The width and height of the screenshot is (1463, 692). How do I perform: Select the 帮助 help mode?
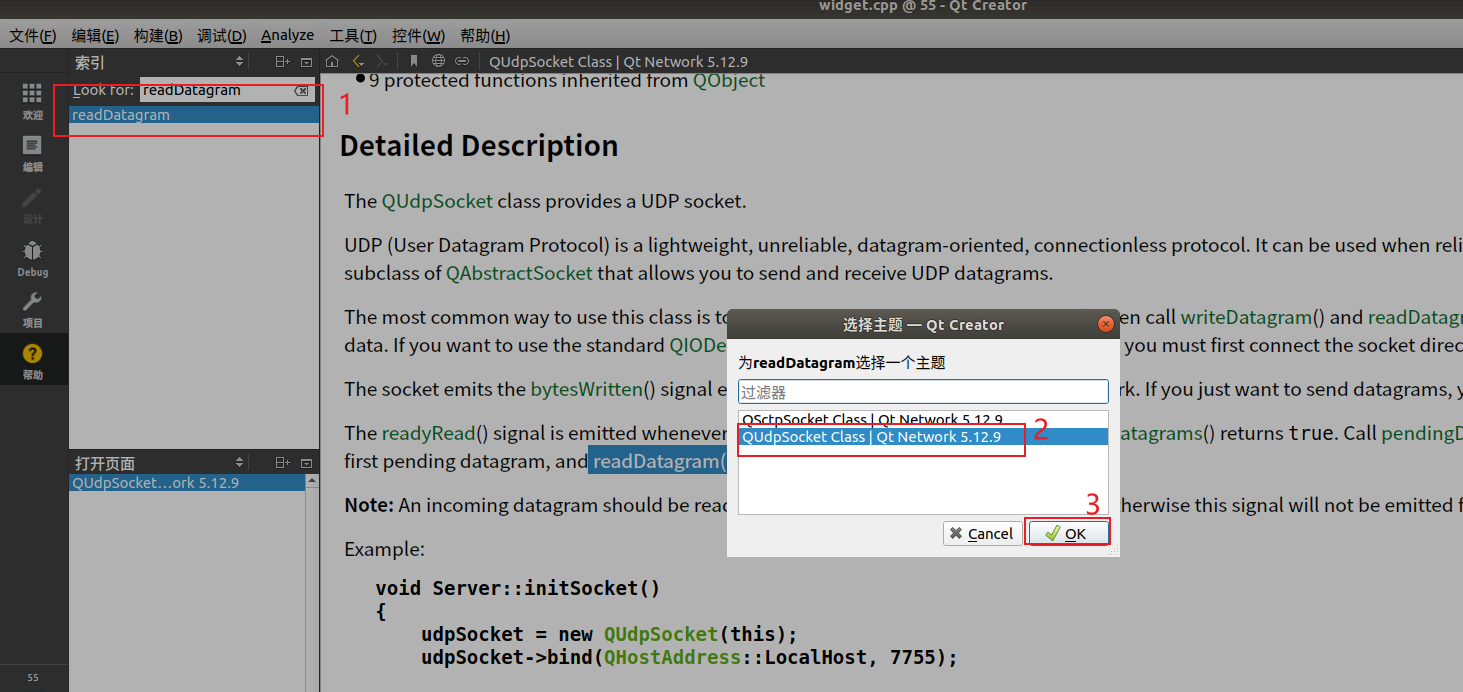[32, 361]
